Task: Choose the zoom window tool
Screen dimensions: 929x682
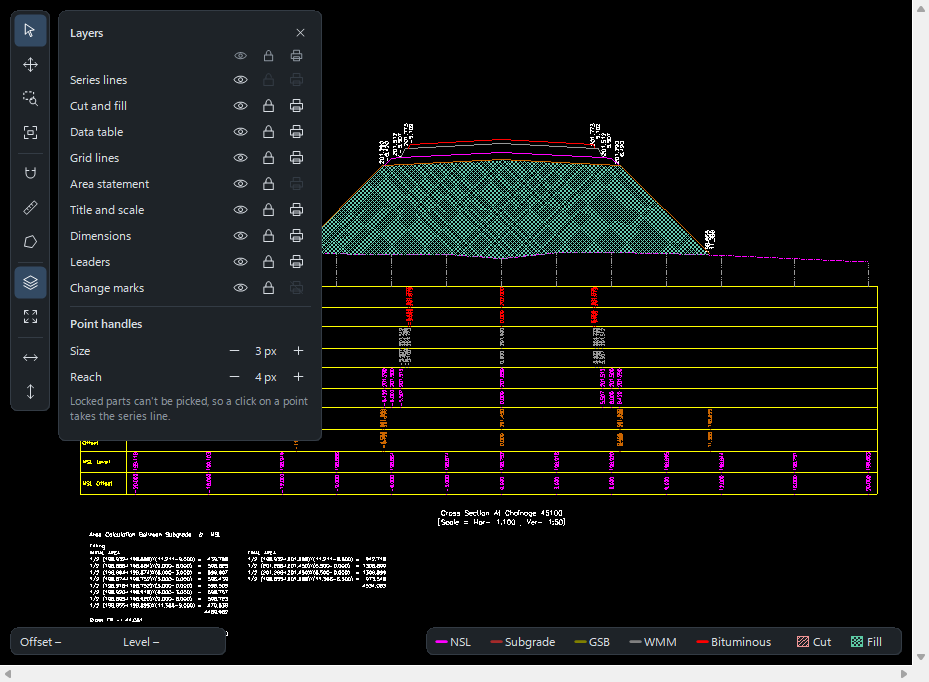Action: 30,98
